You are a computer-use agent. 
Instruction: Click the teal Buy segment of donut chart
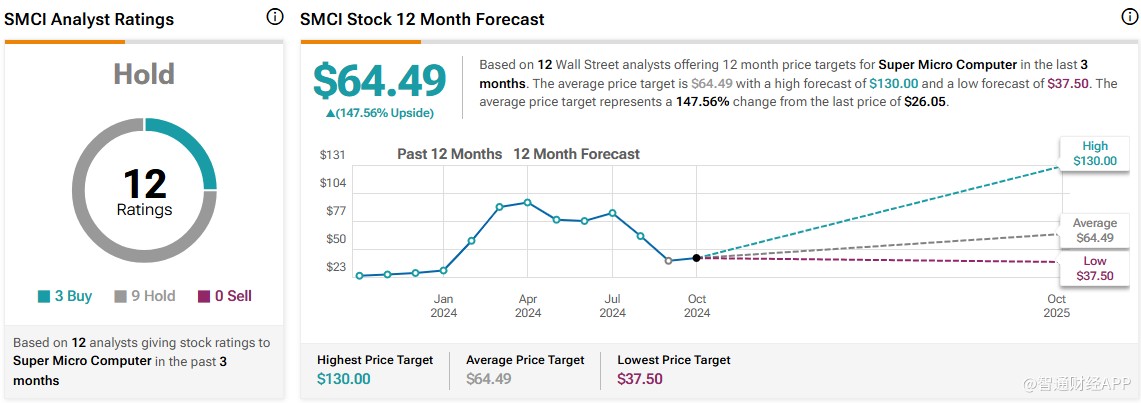pos(189,145)
